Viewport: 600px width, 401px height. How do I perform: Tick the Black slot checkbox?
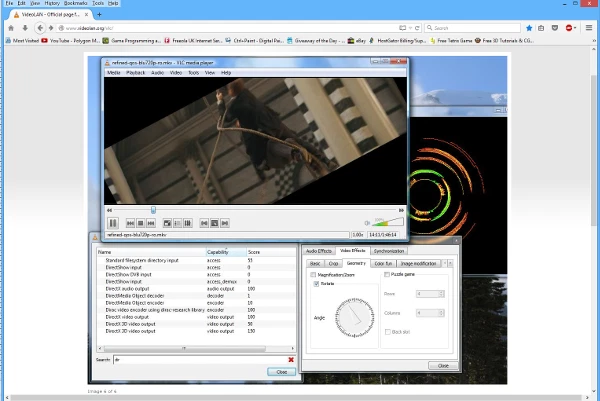[388, 332]
